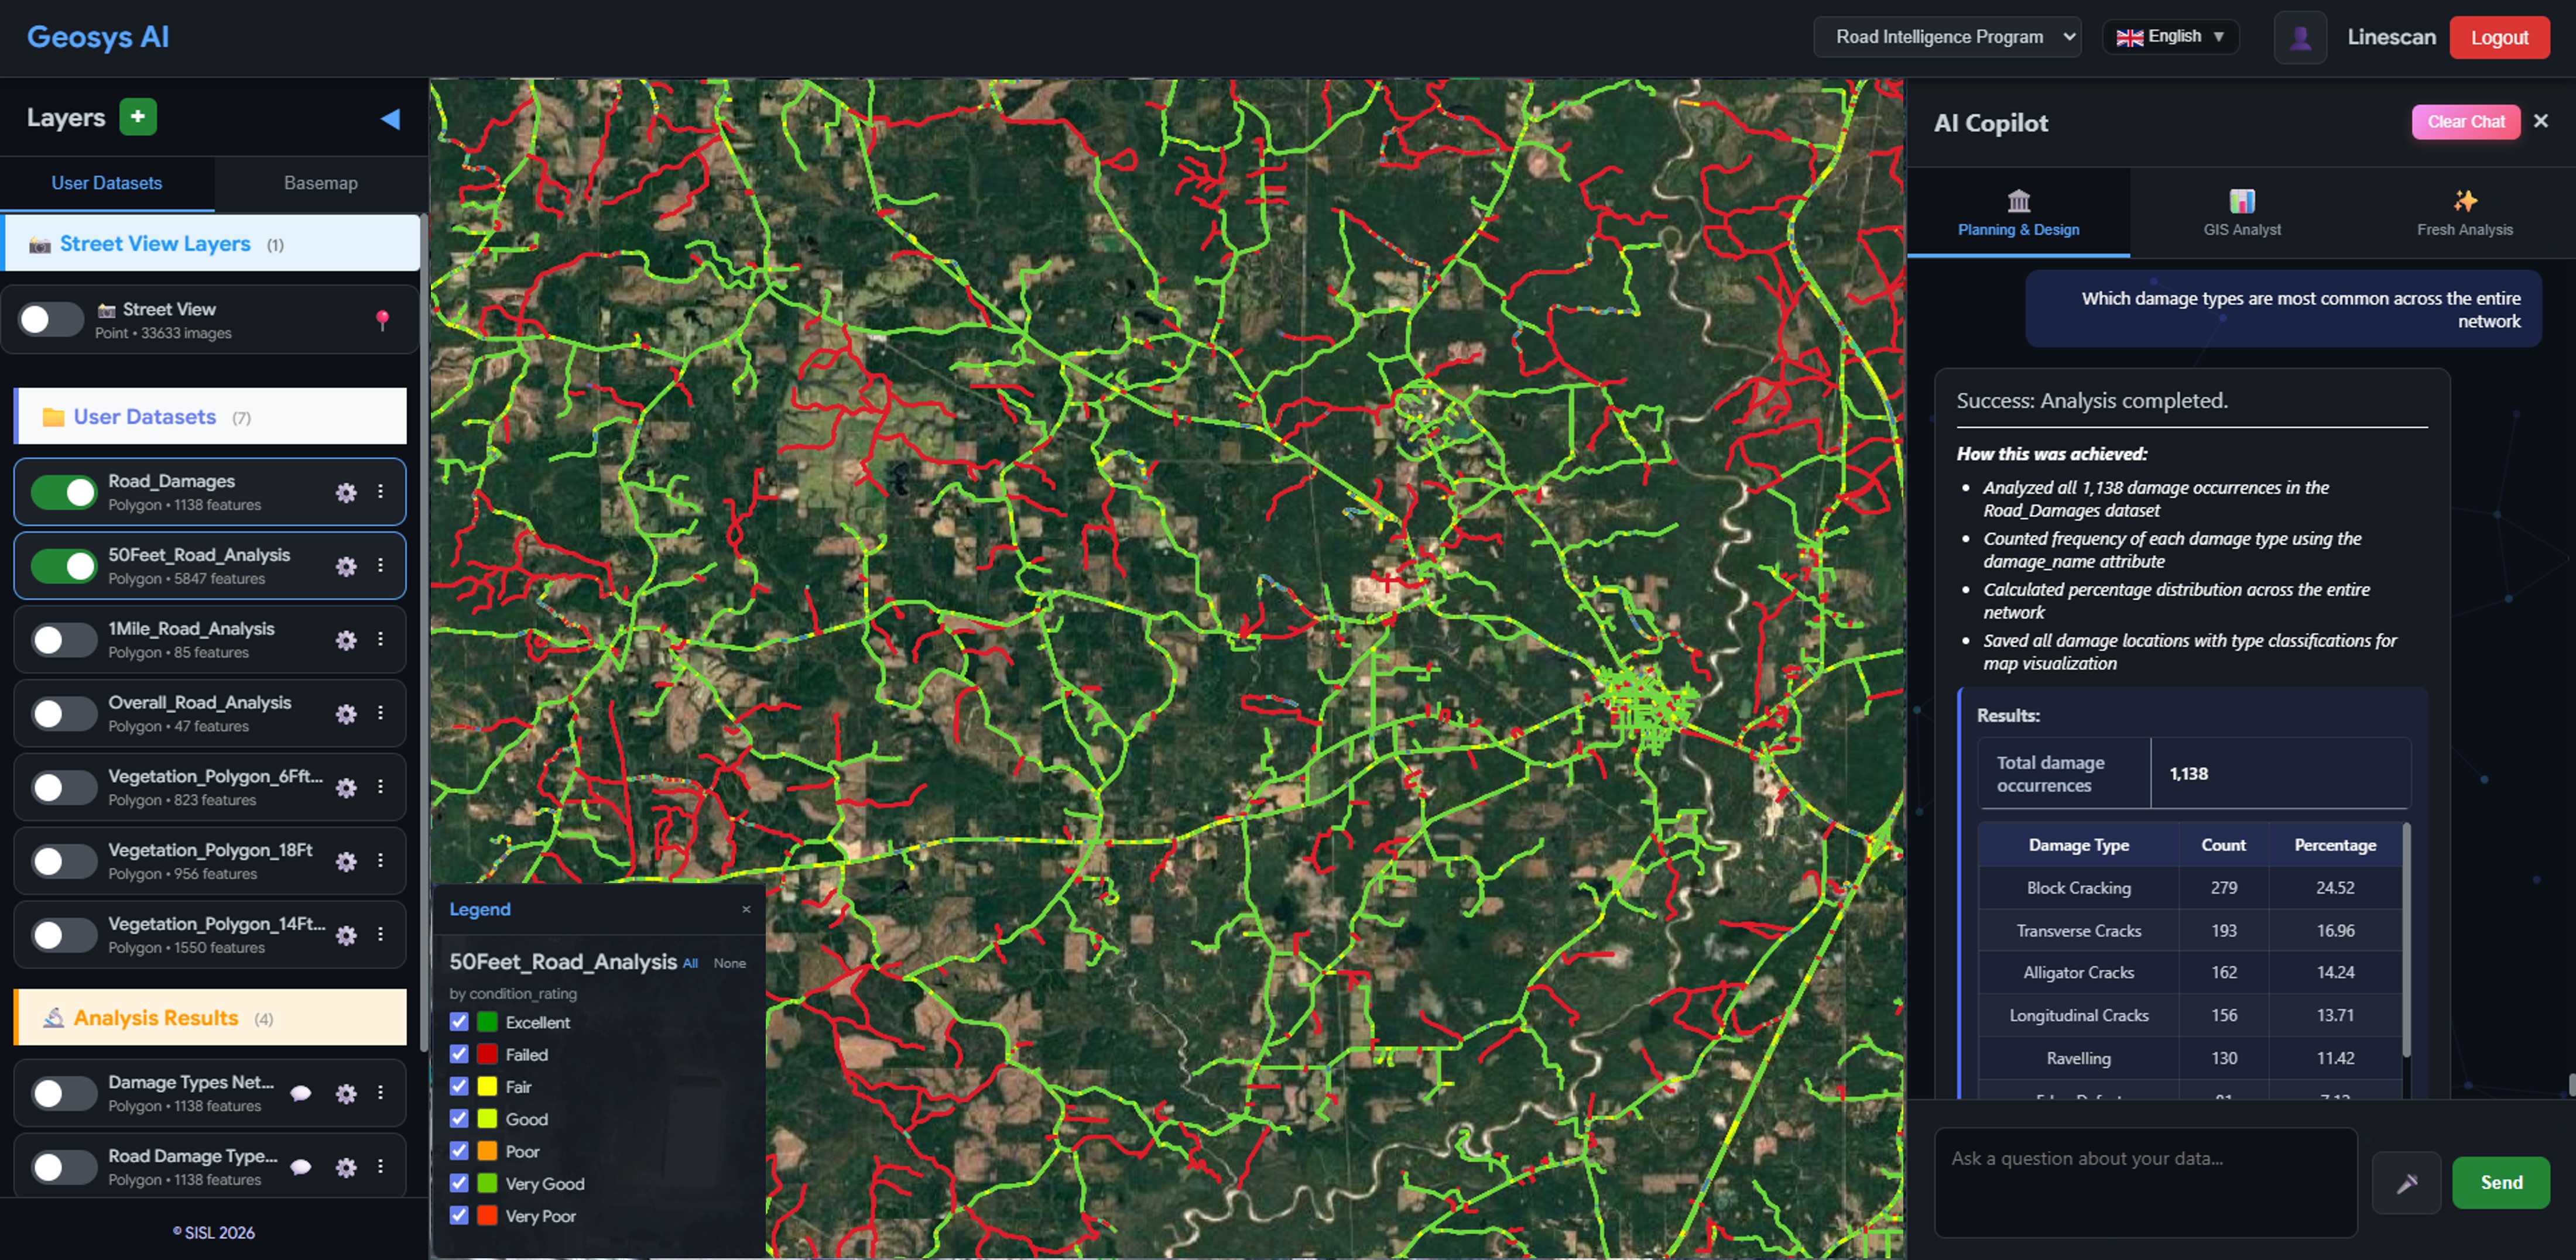Viewport: 2576px width, 1260px height.
Task: Disable the 50Feet_Road_Analysis layer toggle
Action: coord(64,566)
